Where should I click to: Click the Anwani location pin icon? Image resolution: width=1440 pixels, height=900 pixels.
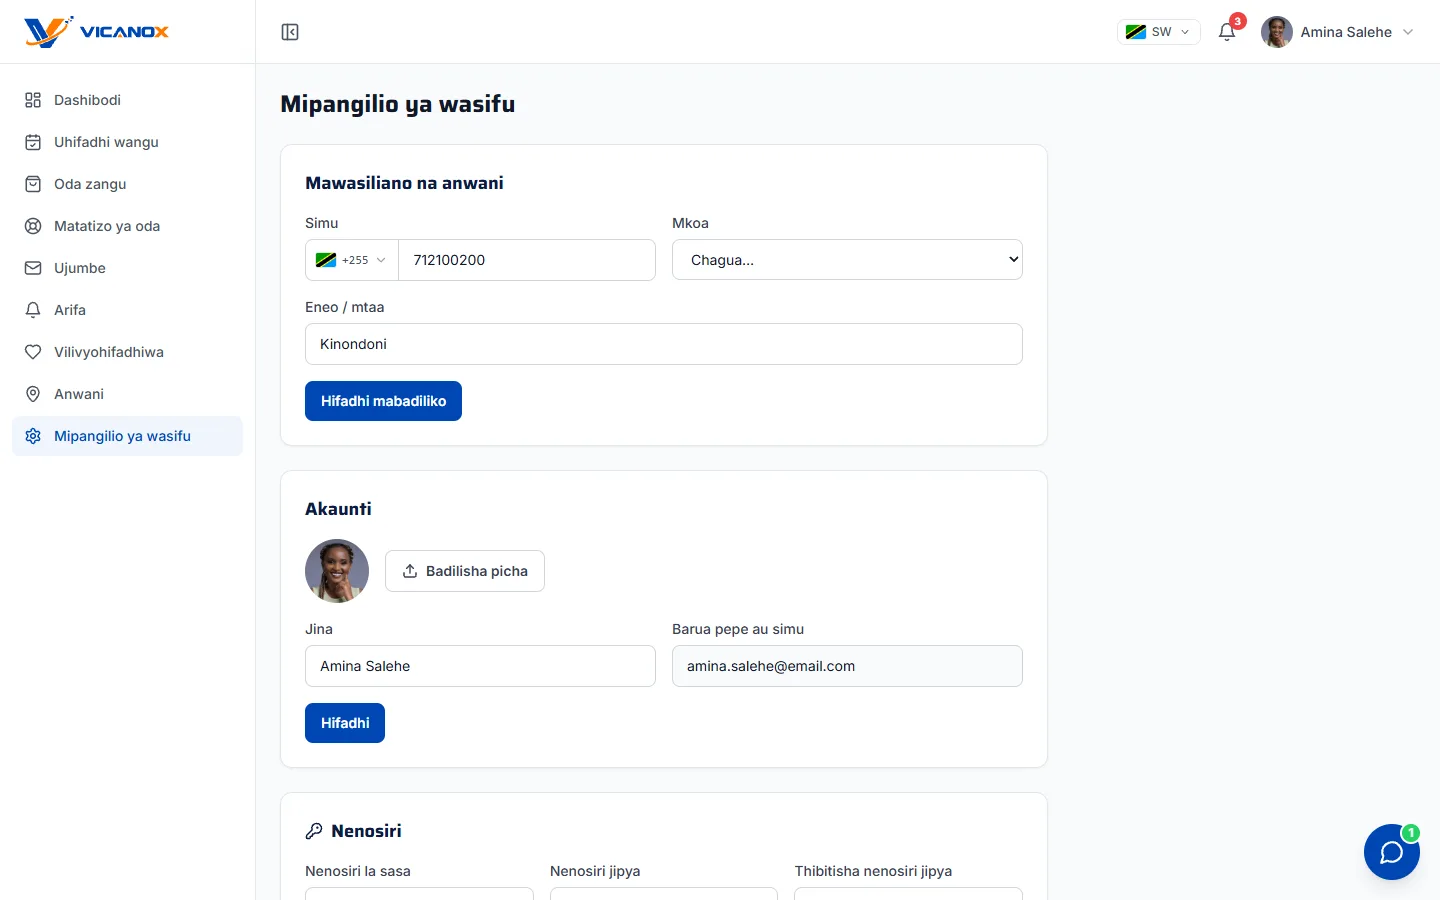33,394
